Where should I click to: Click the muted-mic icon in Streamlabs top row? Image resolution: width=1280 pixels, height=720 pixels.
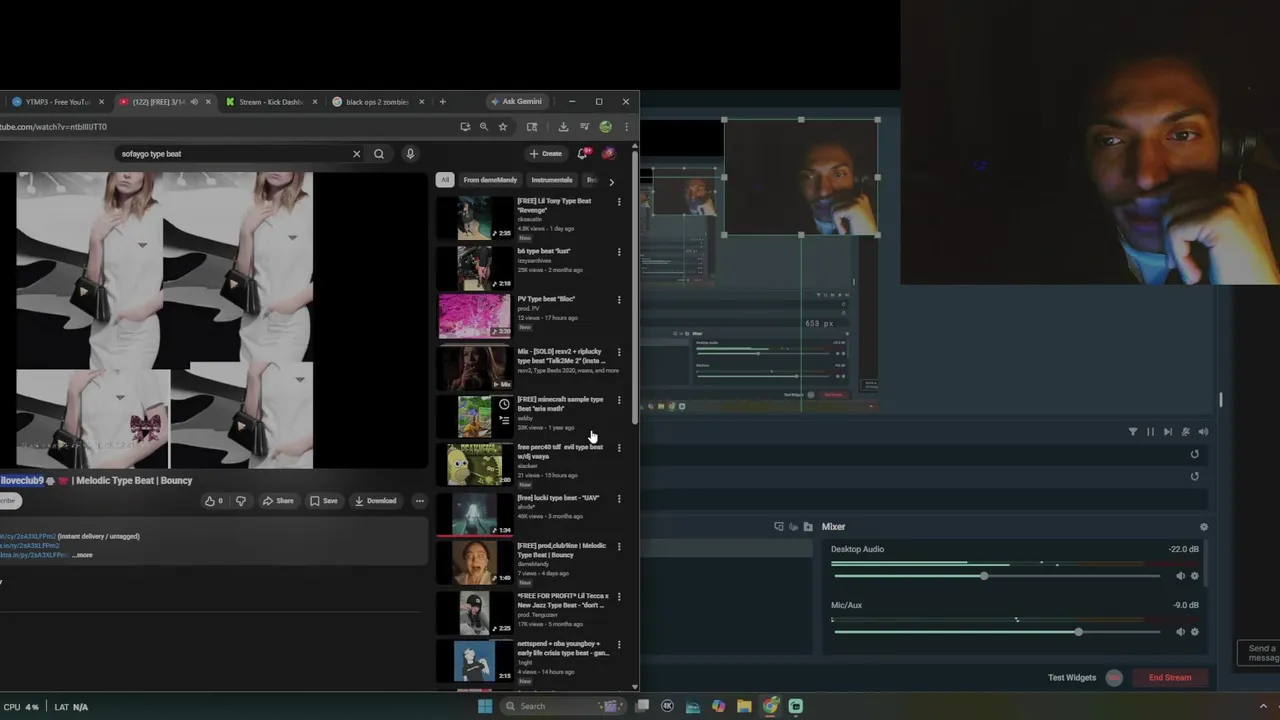[1185, 432]
